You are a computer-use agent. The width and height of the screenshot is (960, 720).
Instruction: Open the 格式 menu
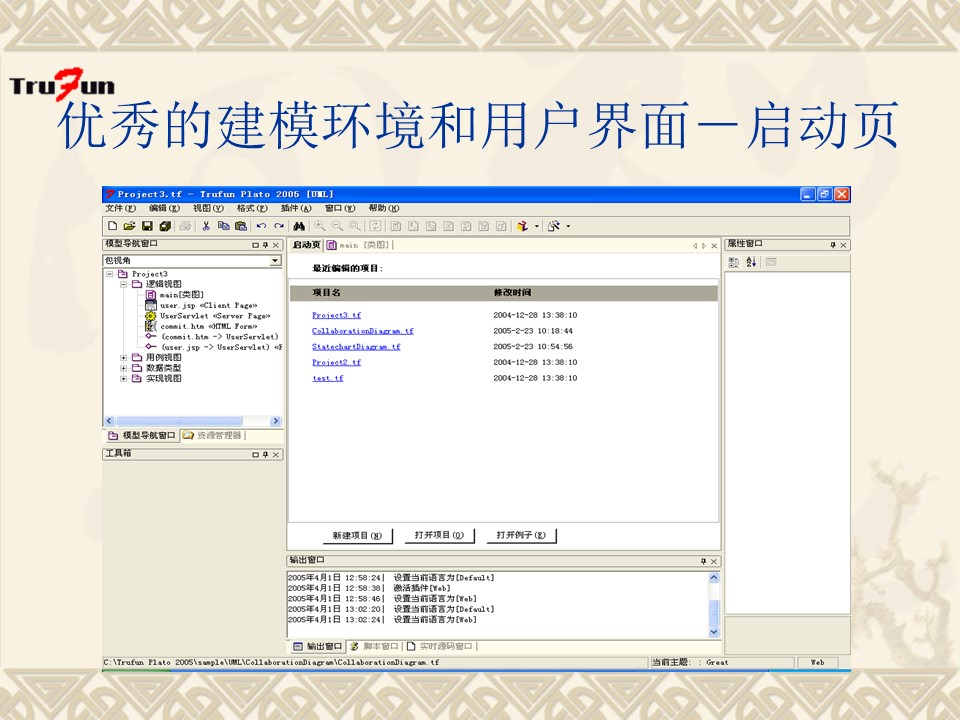252,208
